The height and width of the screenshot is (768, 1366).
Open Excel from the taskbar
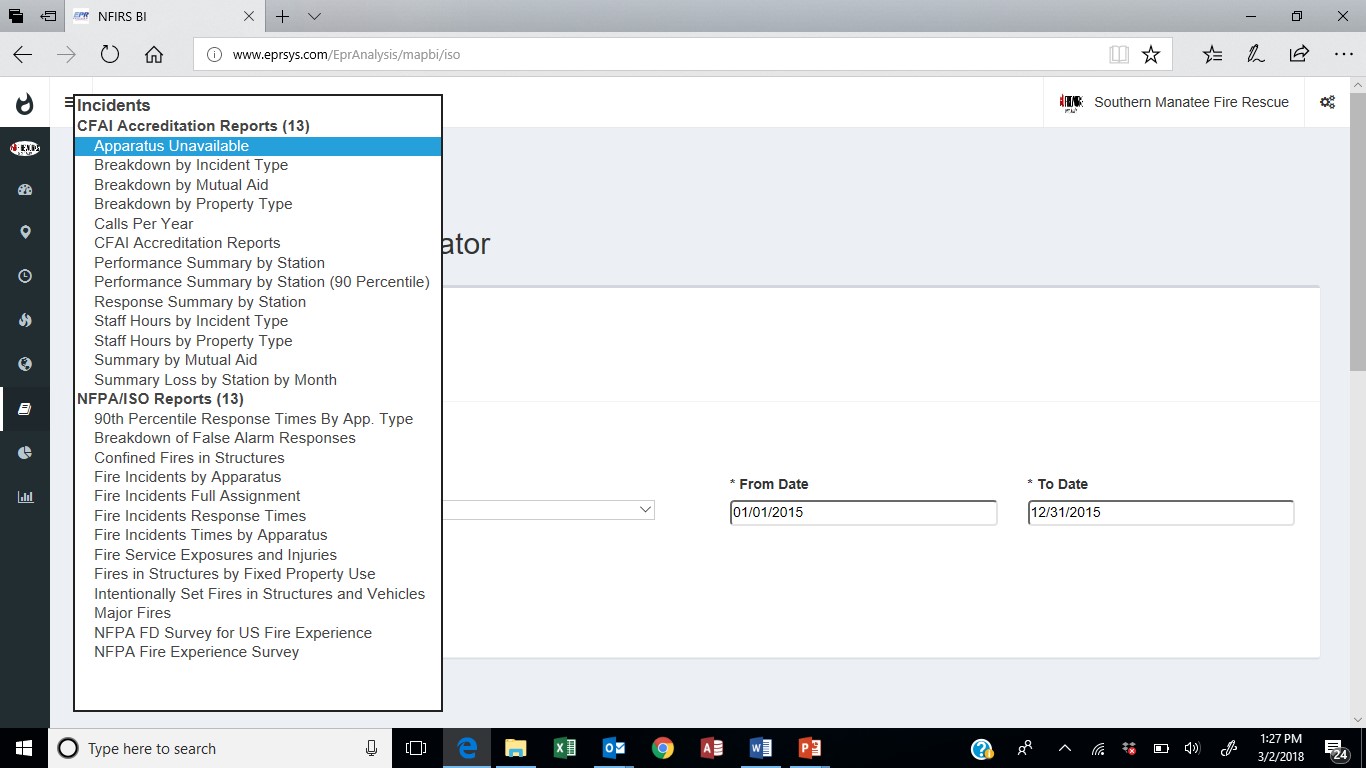(564, 748)
